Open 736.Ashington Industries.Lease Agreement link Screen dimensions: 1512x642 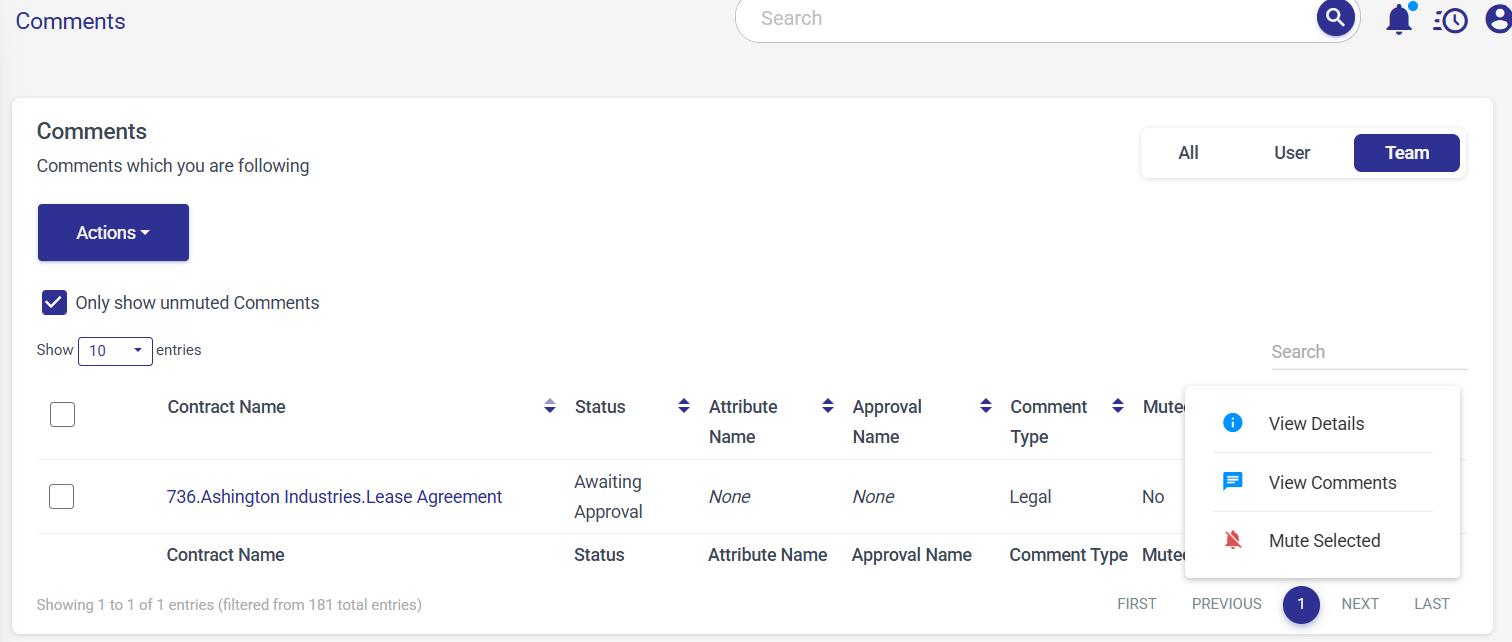(334, 497)
